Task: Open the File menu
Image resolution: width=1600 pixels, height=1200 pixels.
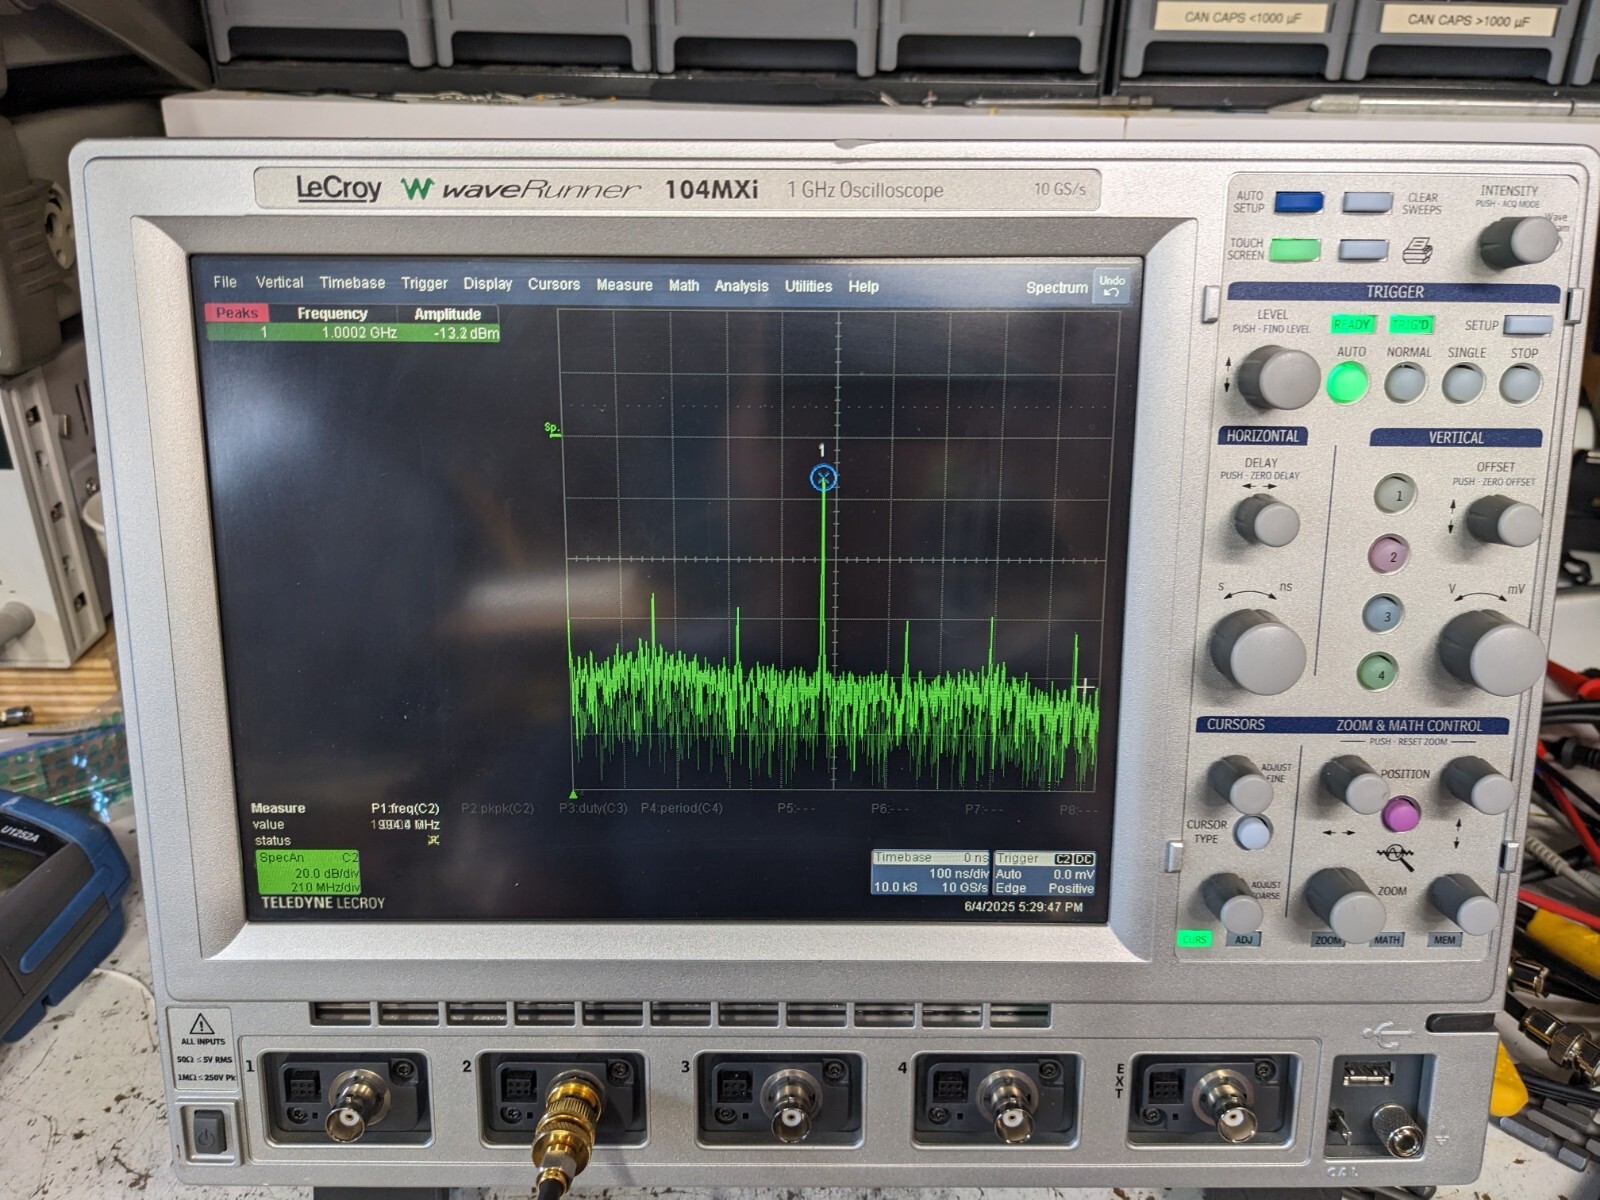Action: coord(225,282)
